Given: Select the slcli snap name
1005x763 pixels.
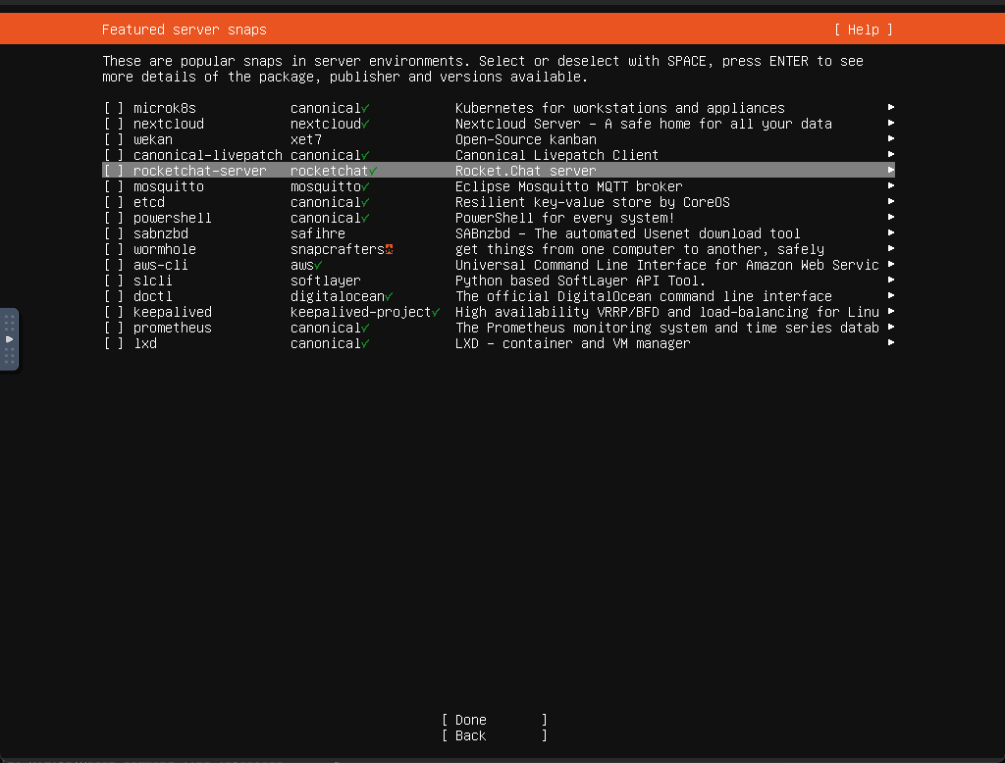Looking at the screenshot, I should (153, 281).
